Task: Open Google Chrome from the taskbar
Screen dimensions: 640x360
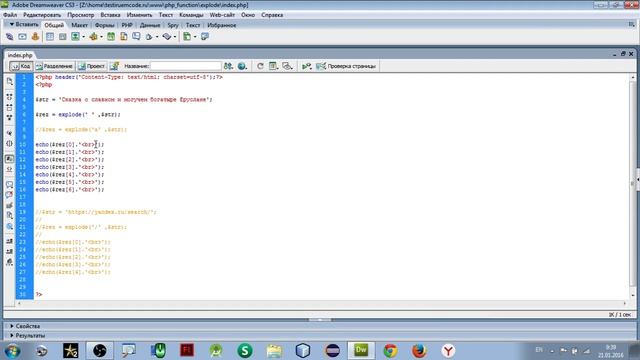Action: click(x=390, y=351)
